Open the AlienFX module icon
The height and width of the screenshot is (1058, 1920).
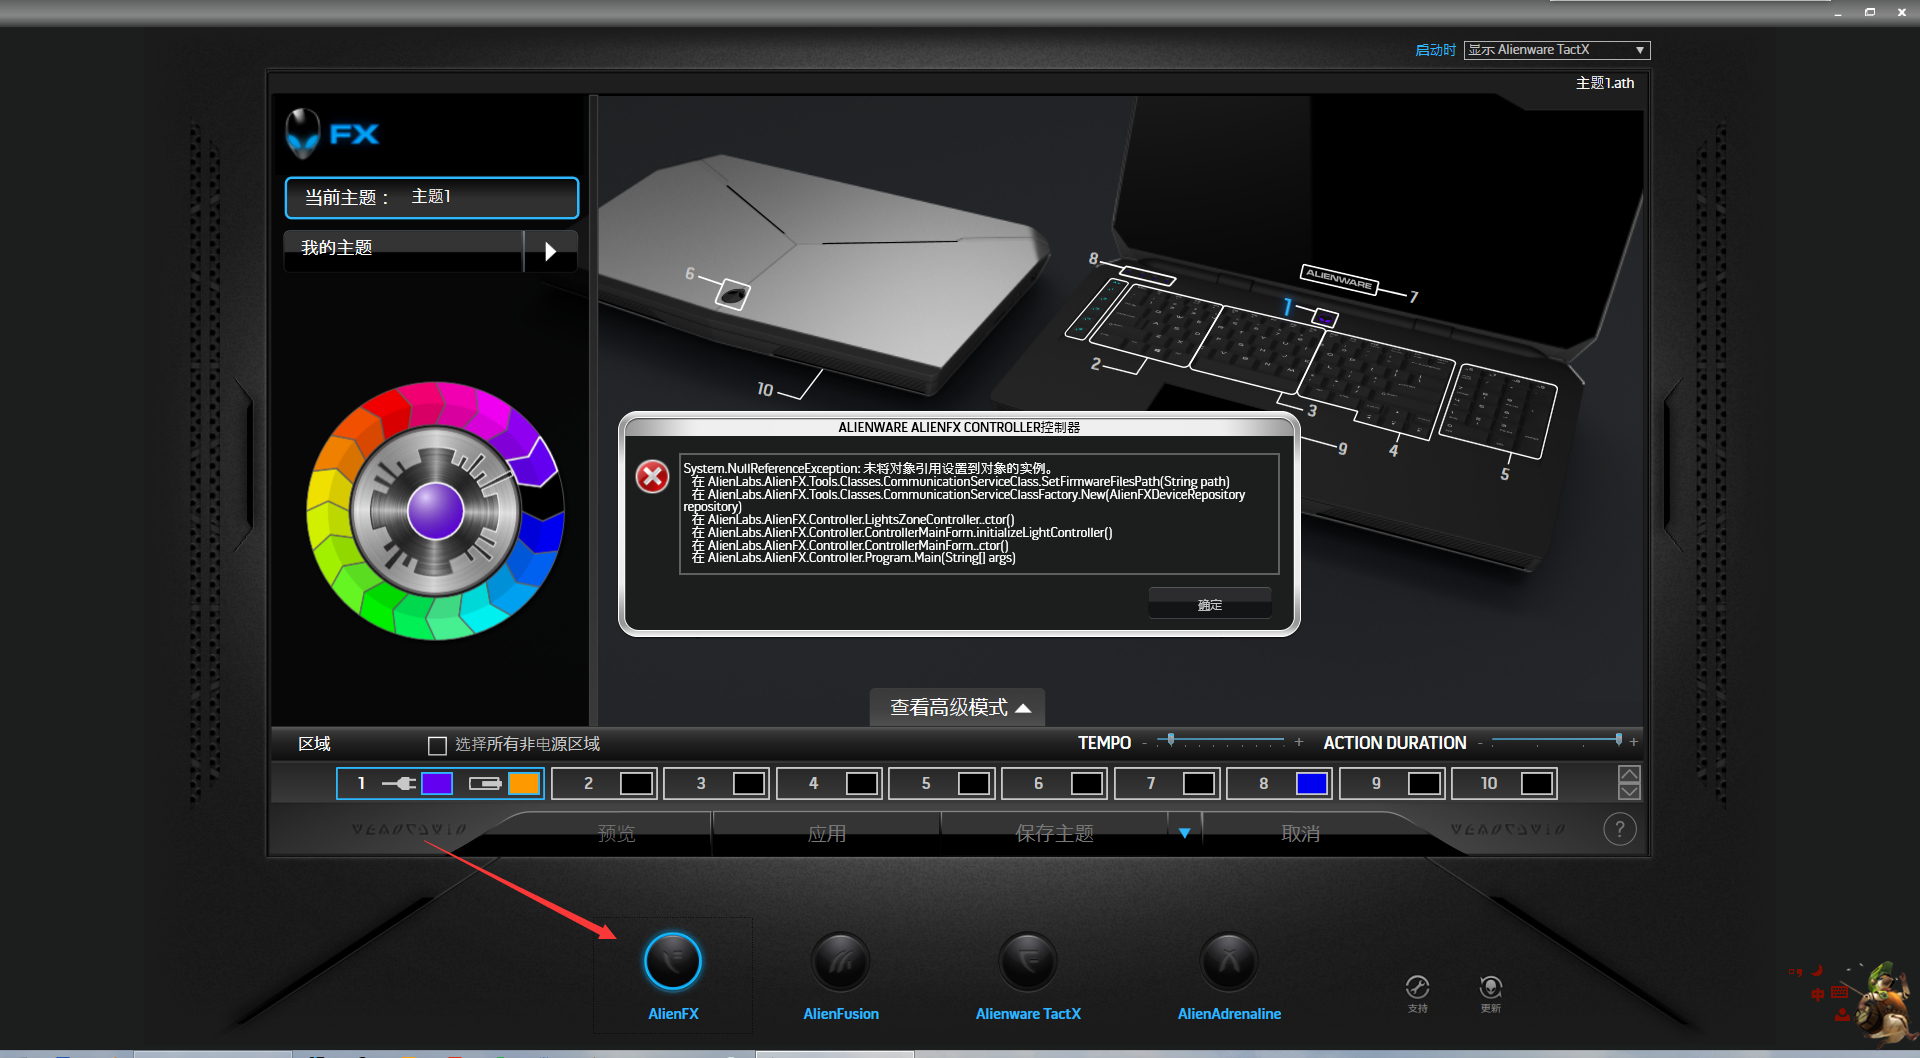point(673,961)
